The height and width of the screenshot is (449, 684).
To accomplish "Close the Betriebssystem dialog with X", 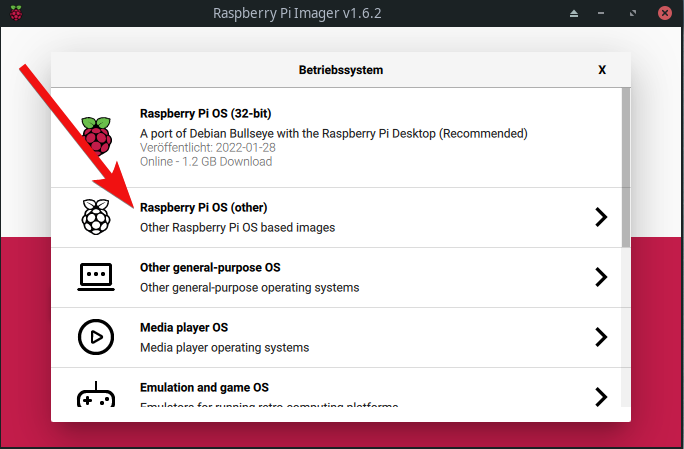I will coord(602,70).
